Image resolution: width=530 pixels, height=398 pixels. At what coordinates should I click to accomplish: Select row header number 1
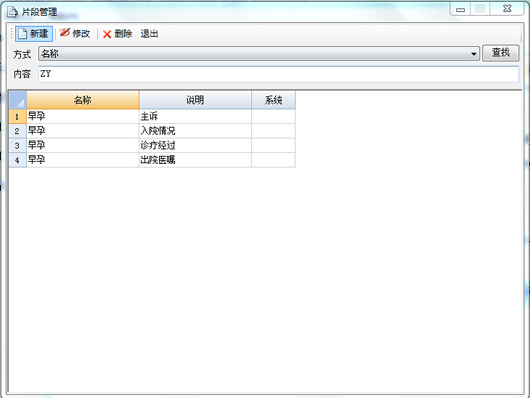coord(18,116)
